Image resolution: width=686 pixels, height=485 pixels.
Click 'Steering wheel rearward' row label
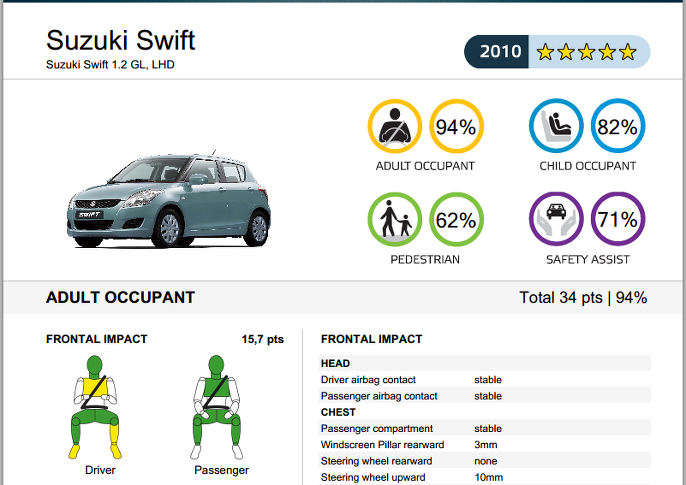point(376,461)
